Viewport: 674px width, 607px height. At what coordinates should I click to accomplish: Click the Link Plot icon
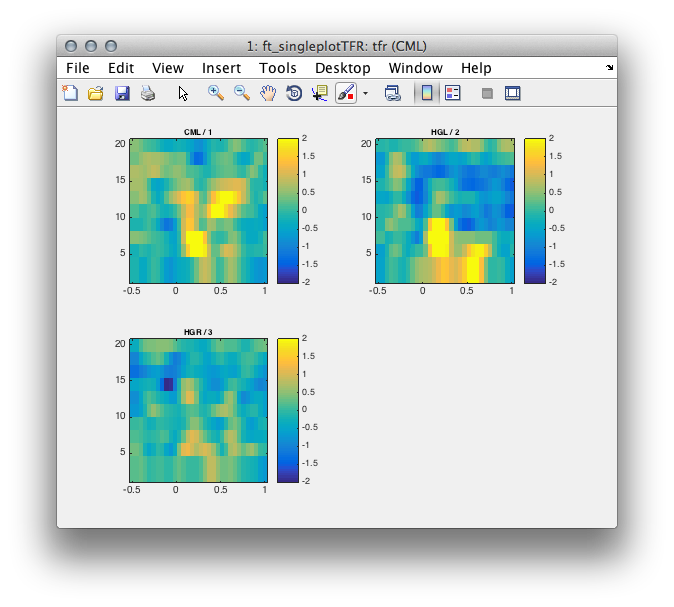(x=392, y=93)
